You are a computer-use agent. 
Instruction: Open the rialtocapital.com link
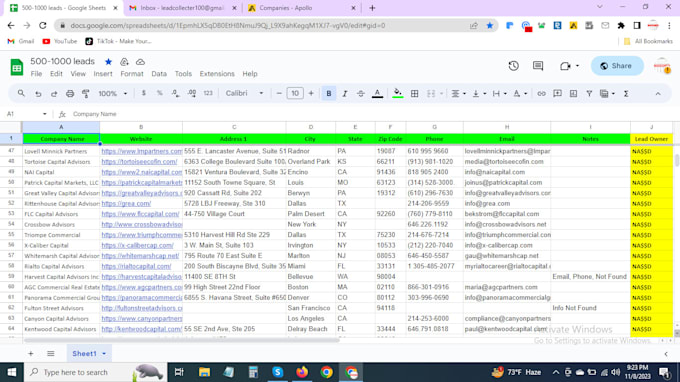click(x=136, y=266)
